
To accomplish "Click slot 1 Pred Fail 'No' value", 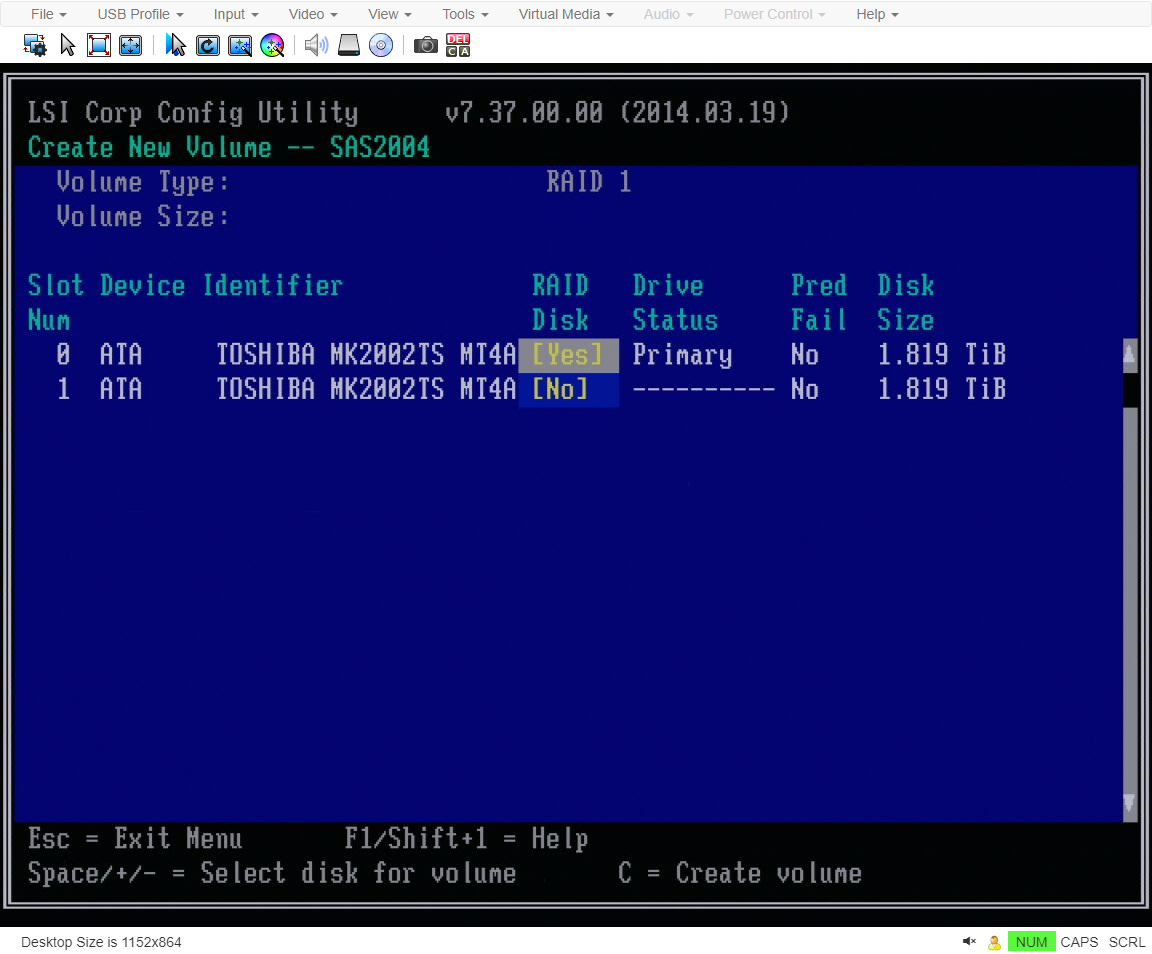I will pyautogui.click(x=804, y=390).
